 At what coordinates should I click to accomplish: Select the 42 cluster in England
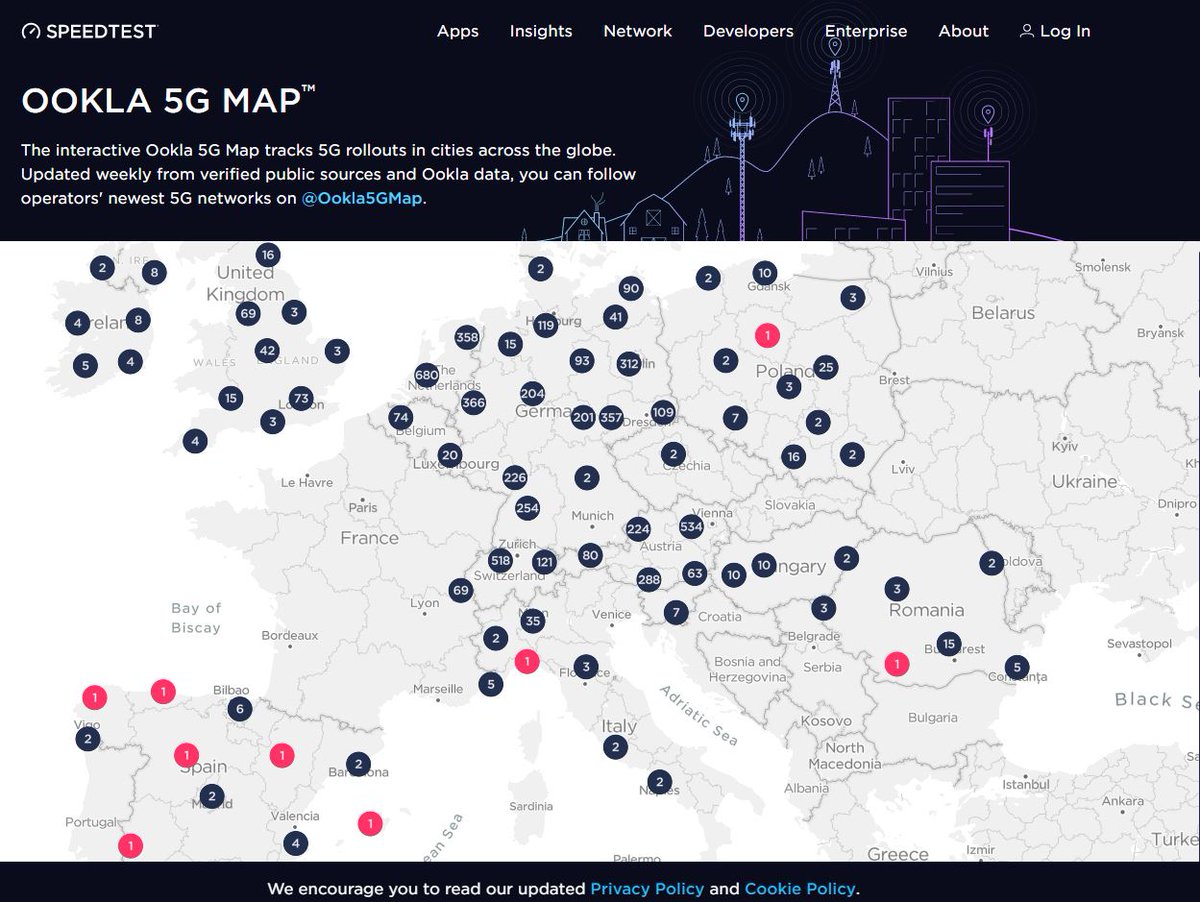(x=267, y=351)
